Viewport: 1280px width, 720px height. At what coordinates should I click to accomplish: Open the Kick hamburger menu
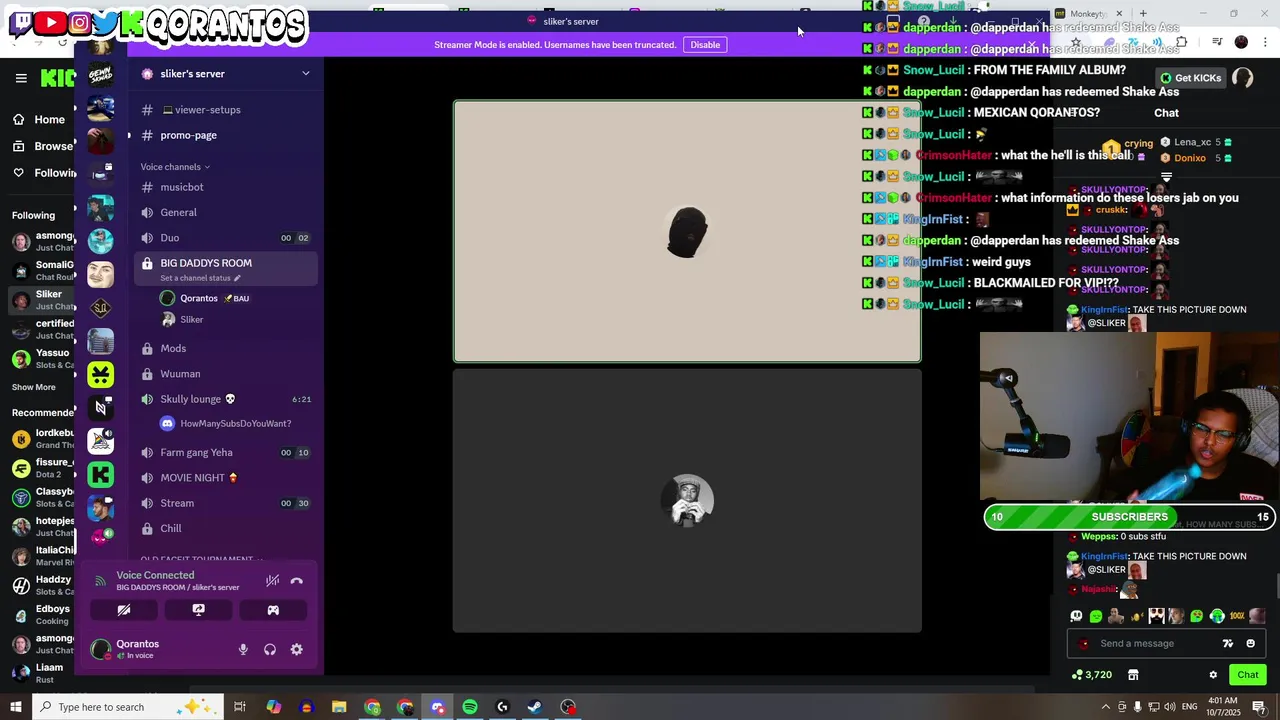(x=21, y=78)
